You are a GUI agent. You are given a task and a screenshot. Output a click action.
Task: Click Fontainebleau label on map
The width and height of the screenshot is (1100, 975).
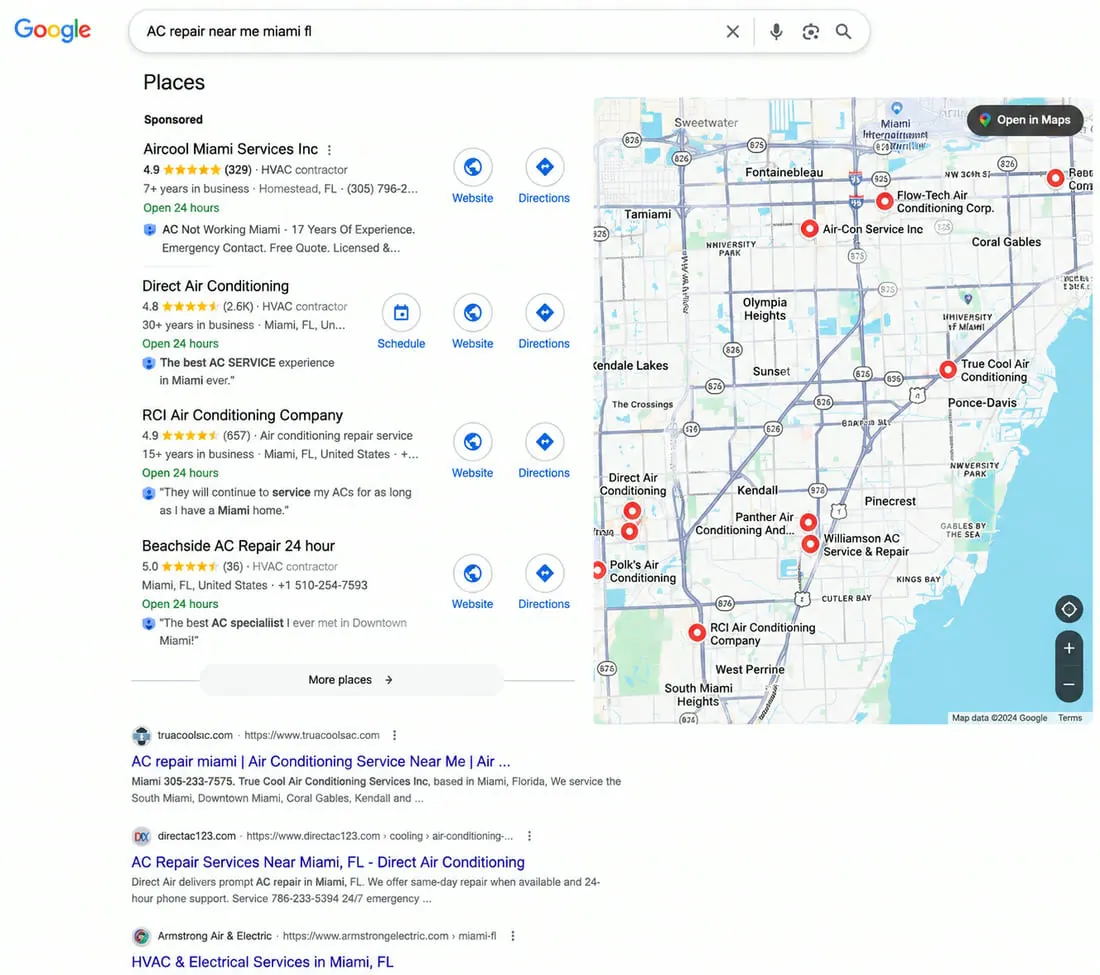coord(784,173)
